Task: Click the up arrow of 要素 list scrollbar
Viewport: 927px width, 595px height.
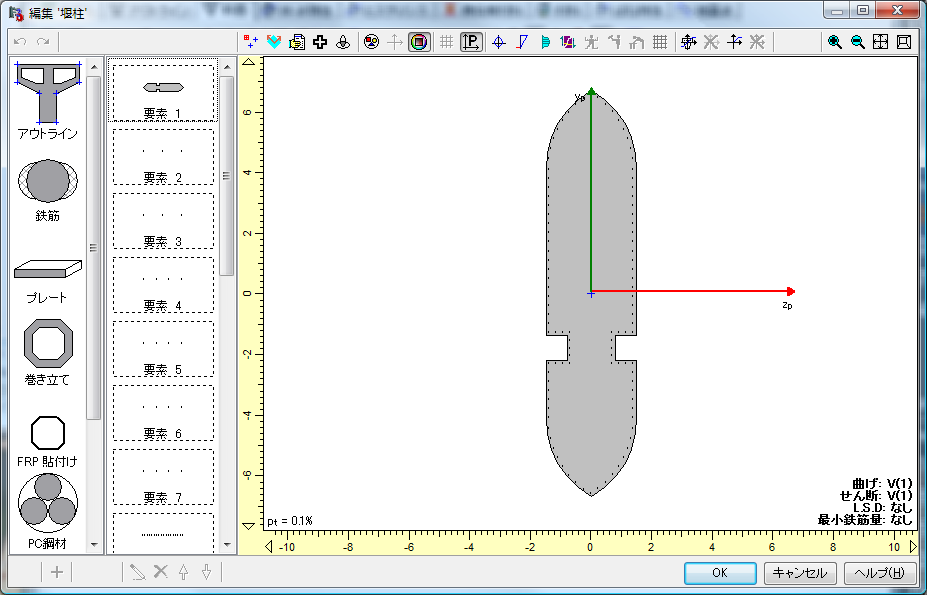Action: (x=227, y=67)
